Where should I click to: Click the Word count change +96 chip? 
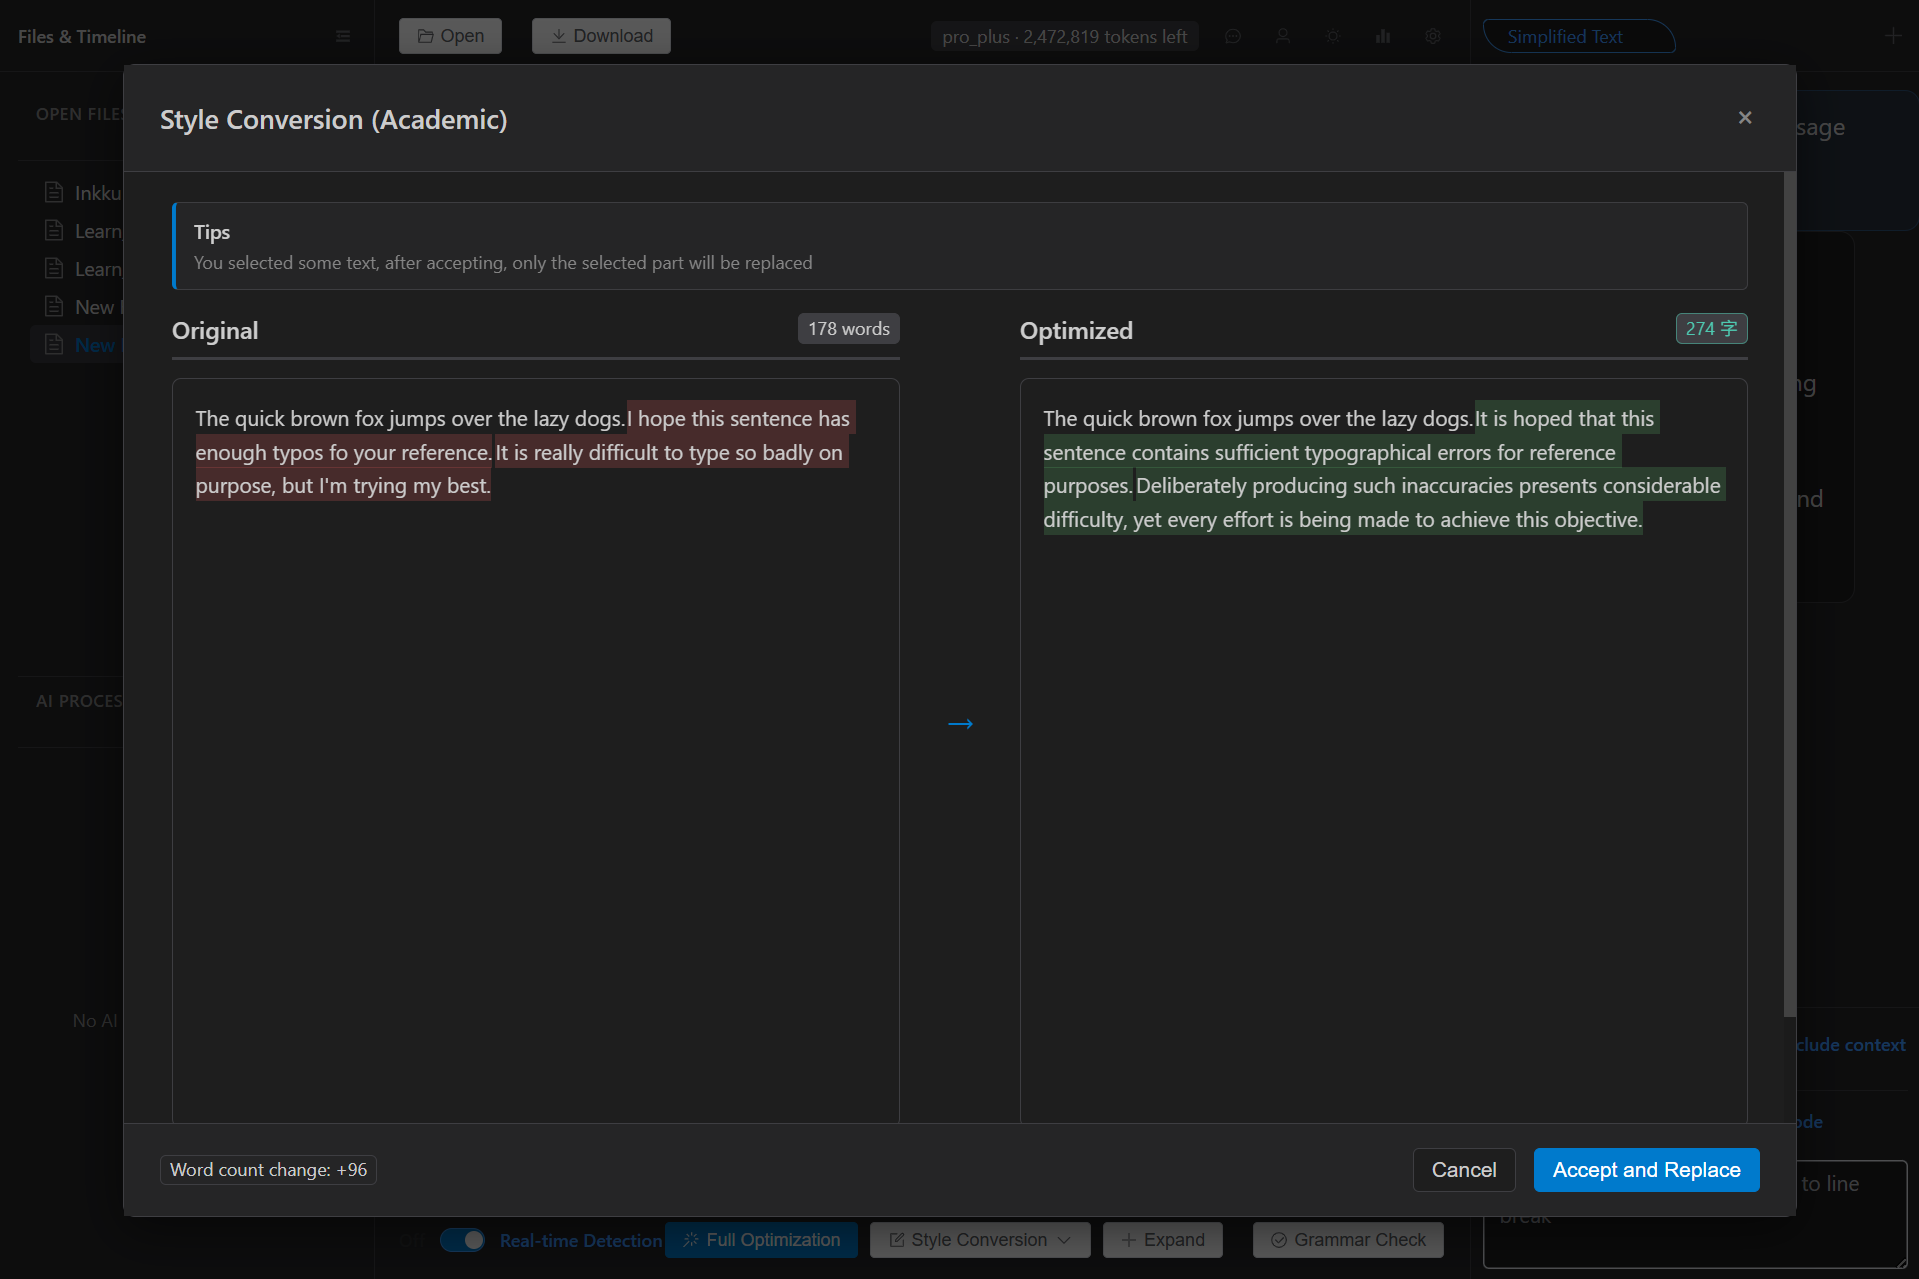pos(267,1169)
